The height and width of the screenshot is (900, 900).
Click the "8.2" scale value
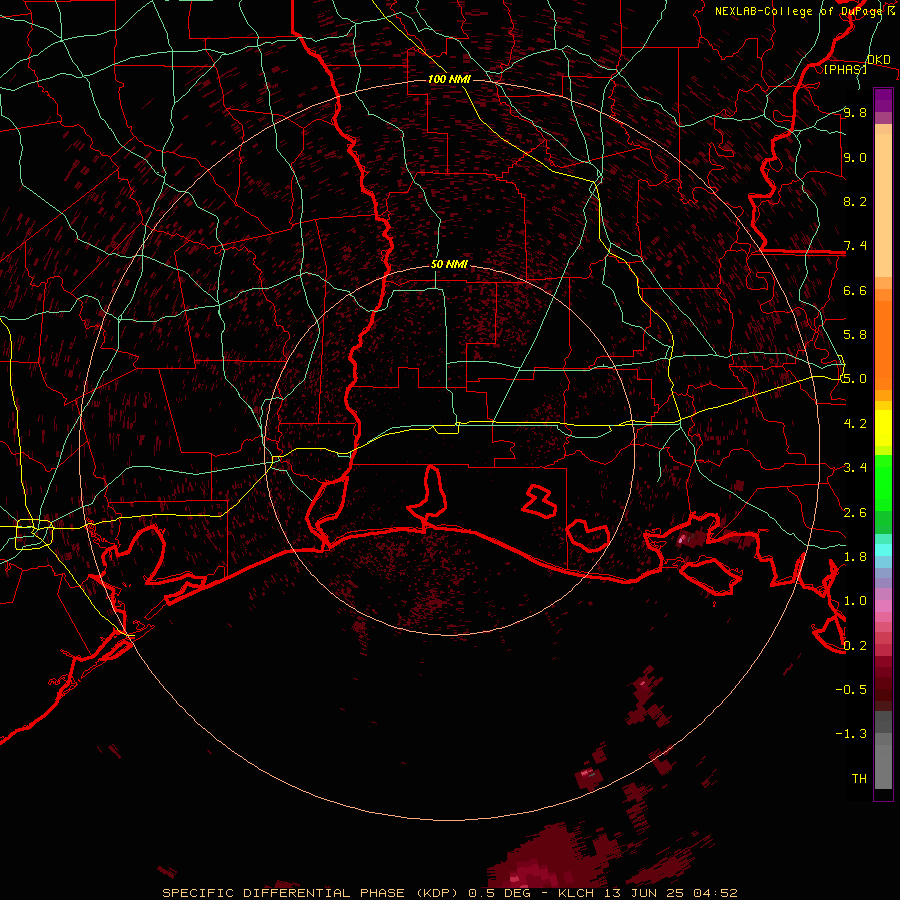pos(855,201)
